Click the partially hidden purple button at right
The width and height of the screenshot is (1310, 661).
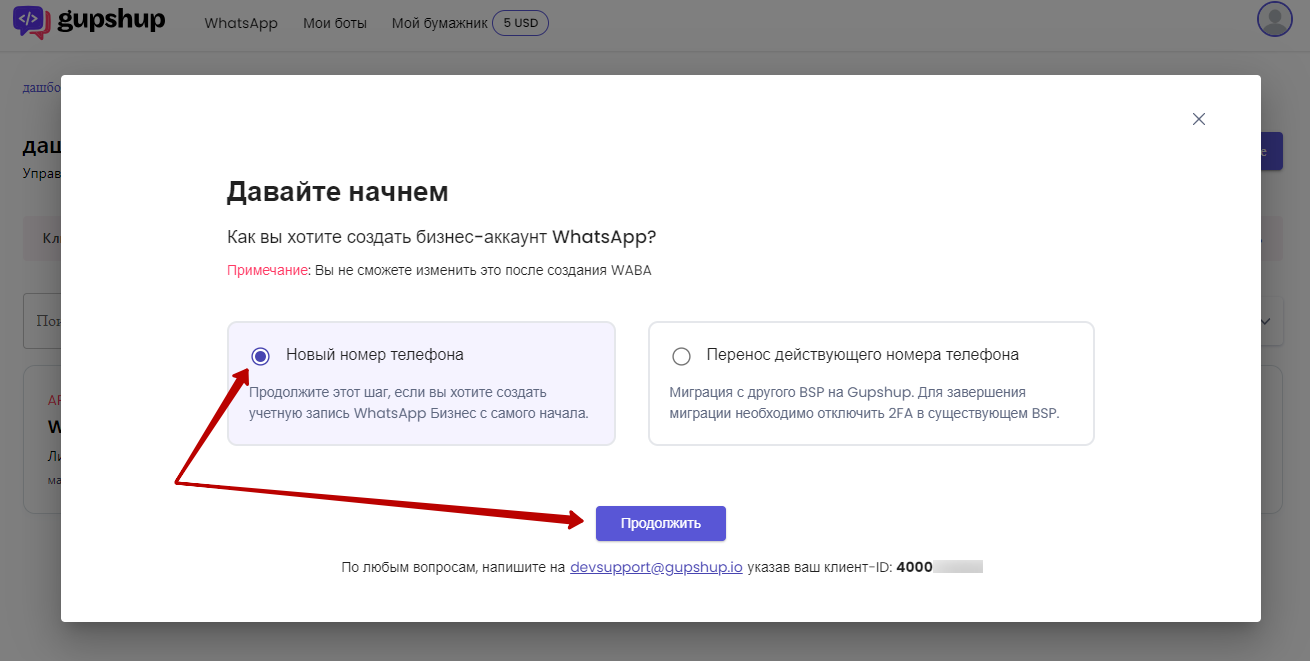[x=1272, y=151]
